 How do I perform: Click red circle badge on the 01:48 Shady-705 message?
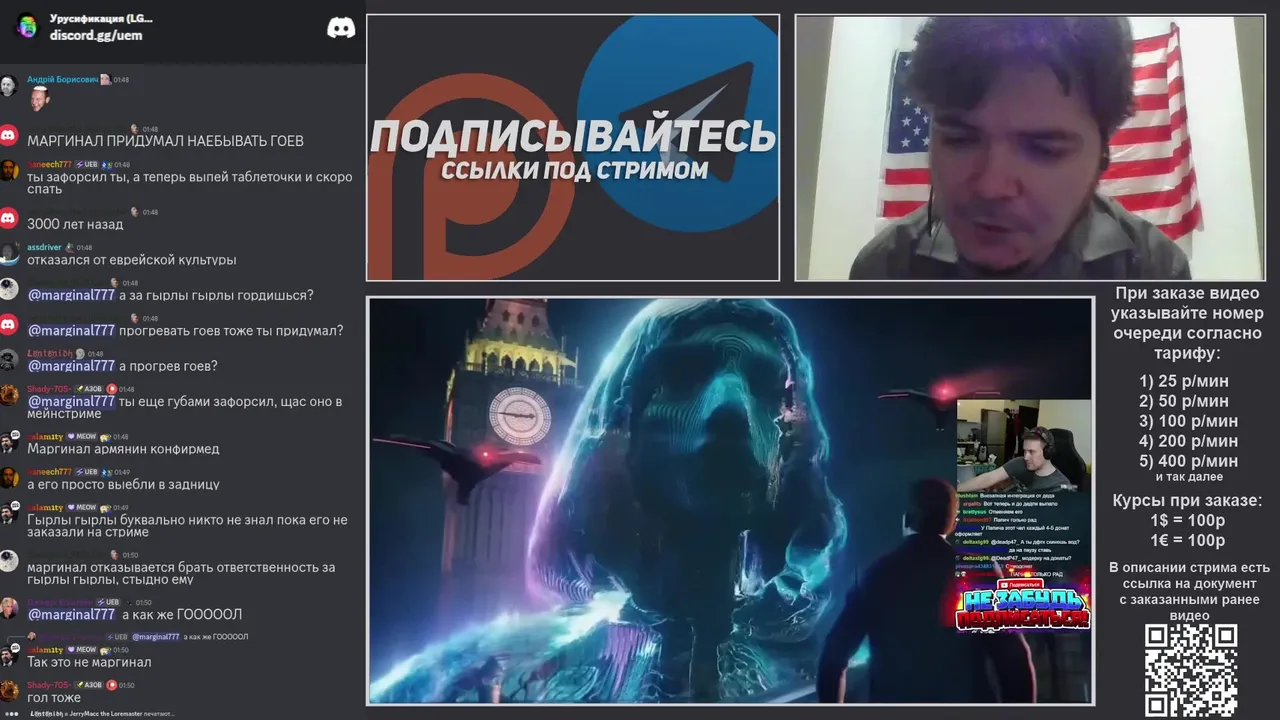112,389
